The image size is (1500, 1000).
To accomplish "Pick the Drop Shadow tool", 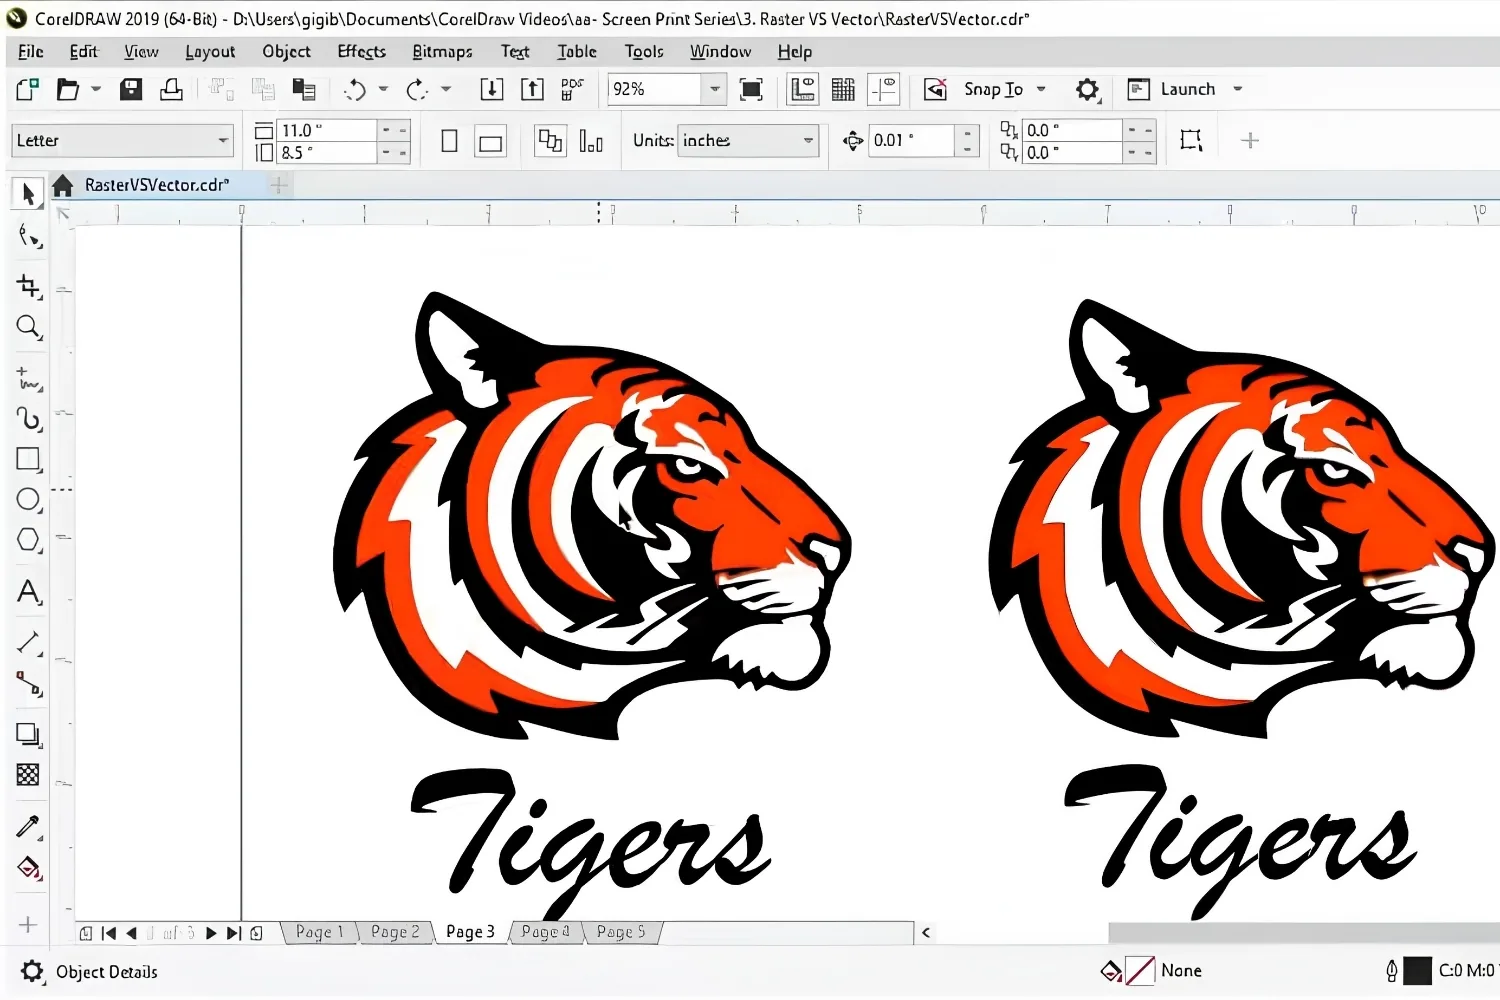I will [x=28, y=735].
